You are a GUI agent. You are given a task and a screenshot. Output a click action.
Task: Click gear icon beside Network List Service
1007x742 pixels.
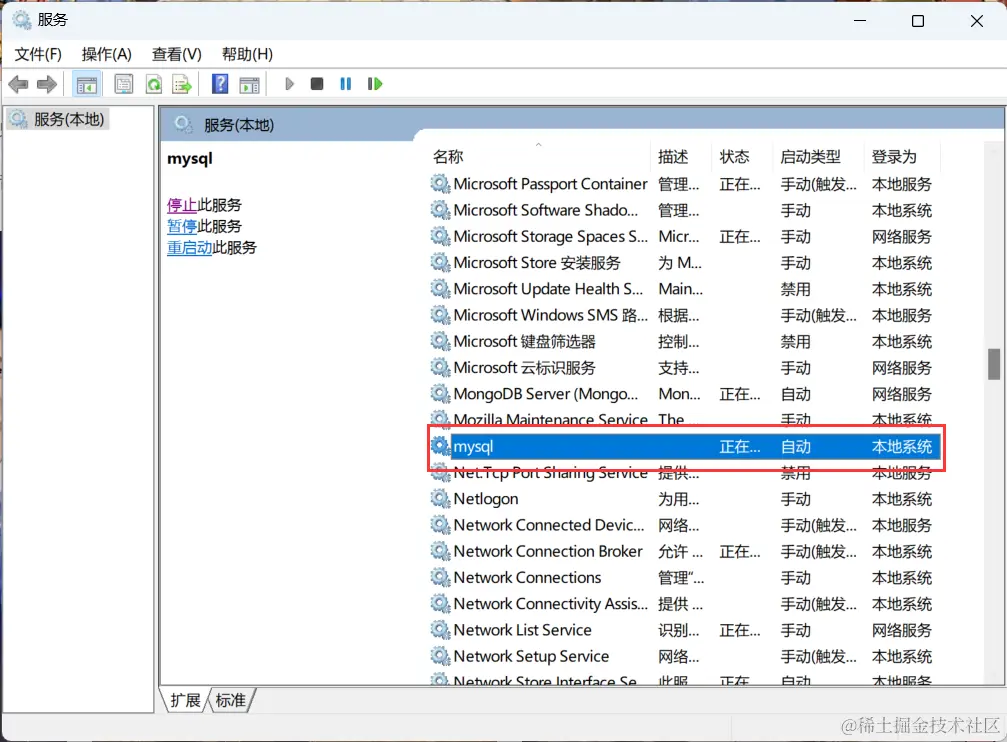[x=440, y=629]
